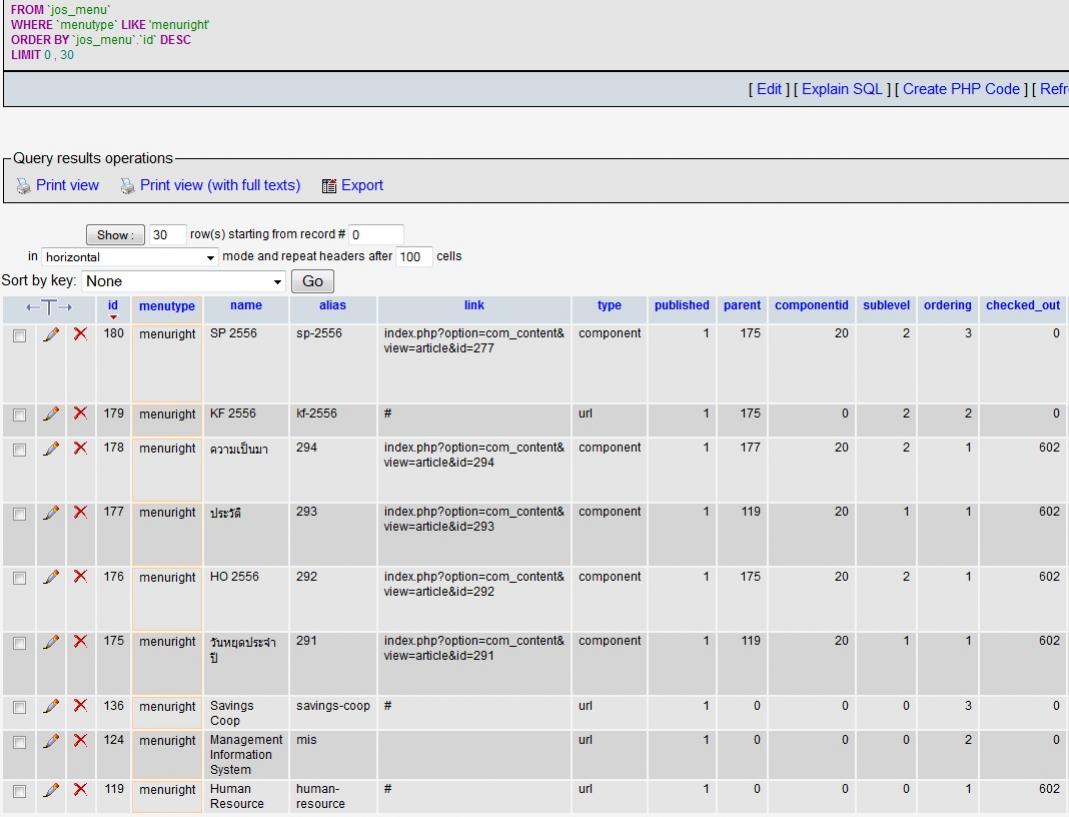Sort by the checked_out column header
Viewport: 1069px width, 817px height.
coord(1023,306)
